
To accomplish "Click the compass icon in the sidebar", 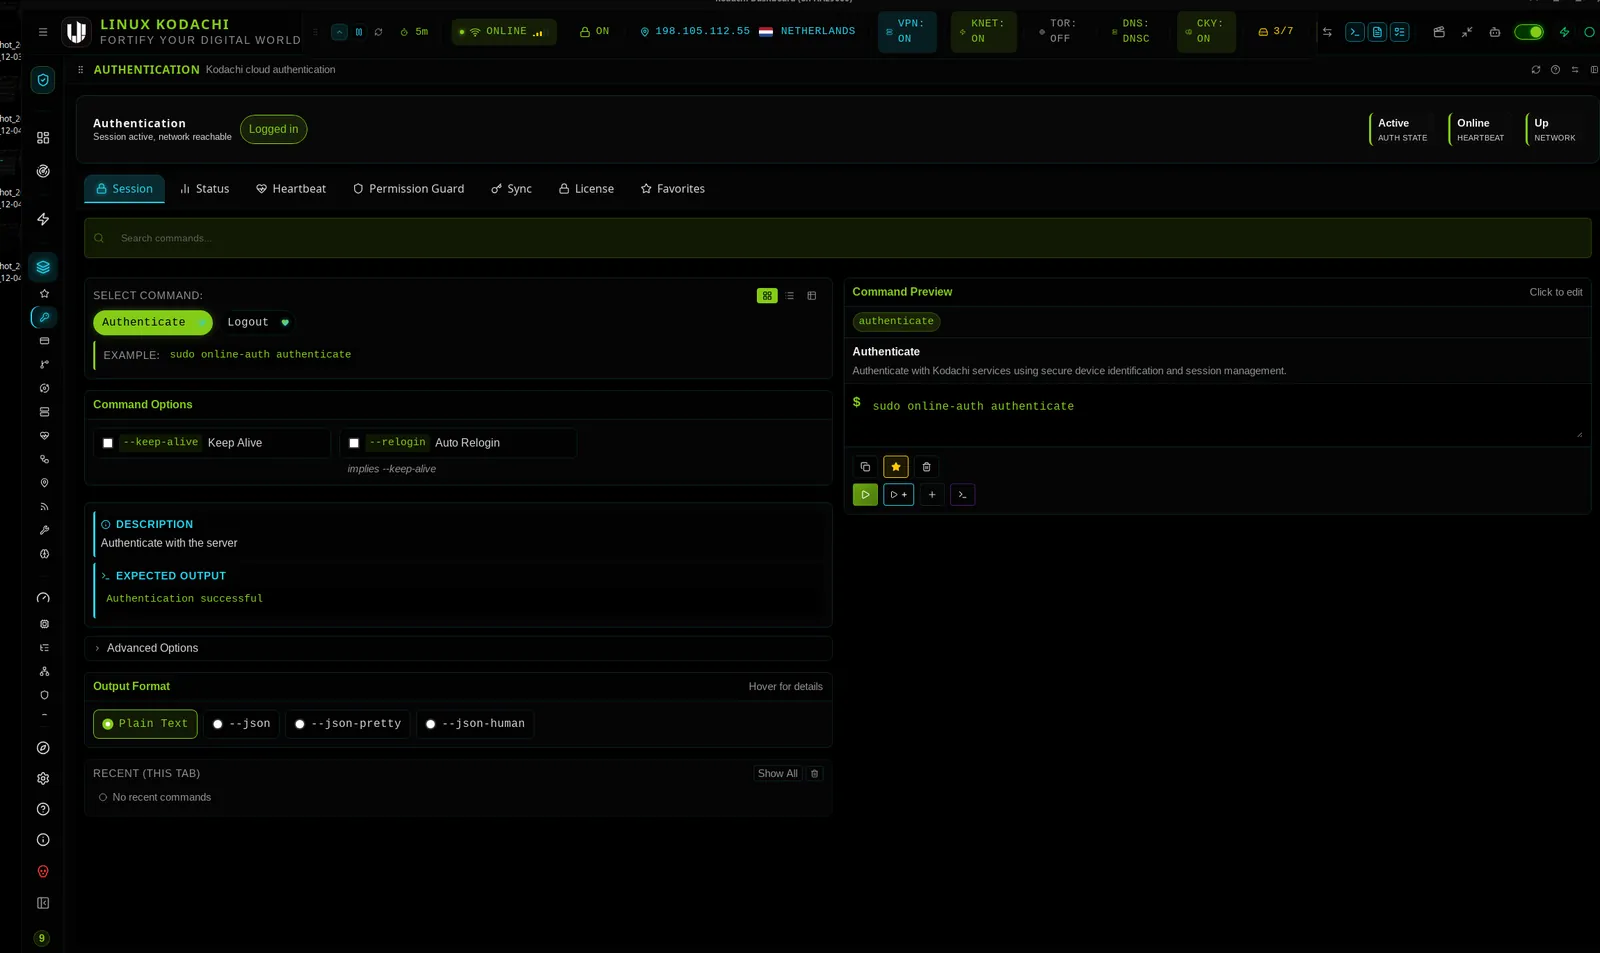I will 43,748.
